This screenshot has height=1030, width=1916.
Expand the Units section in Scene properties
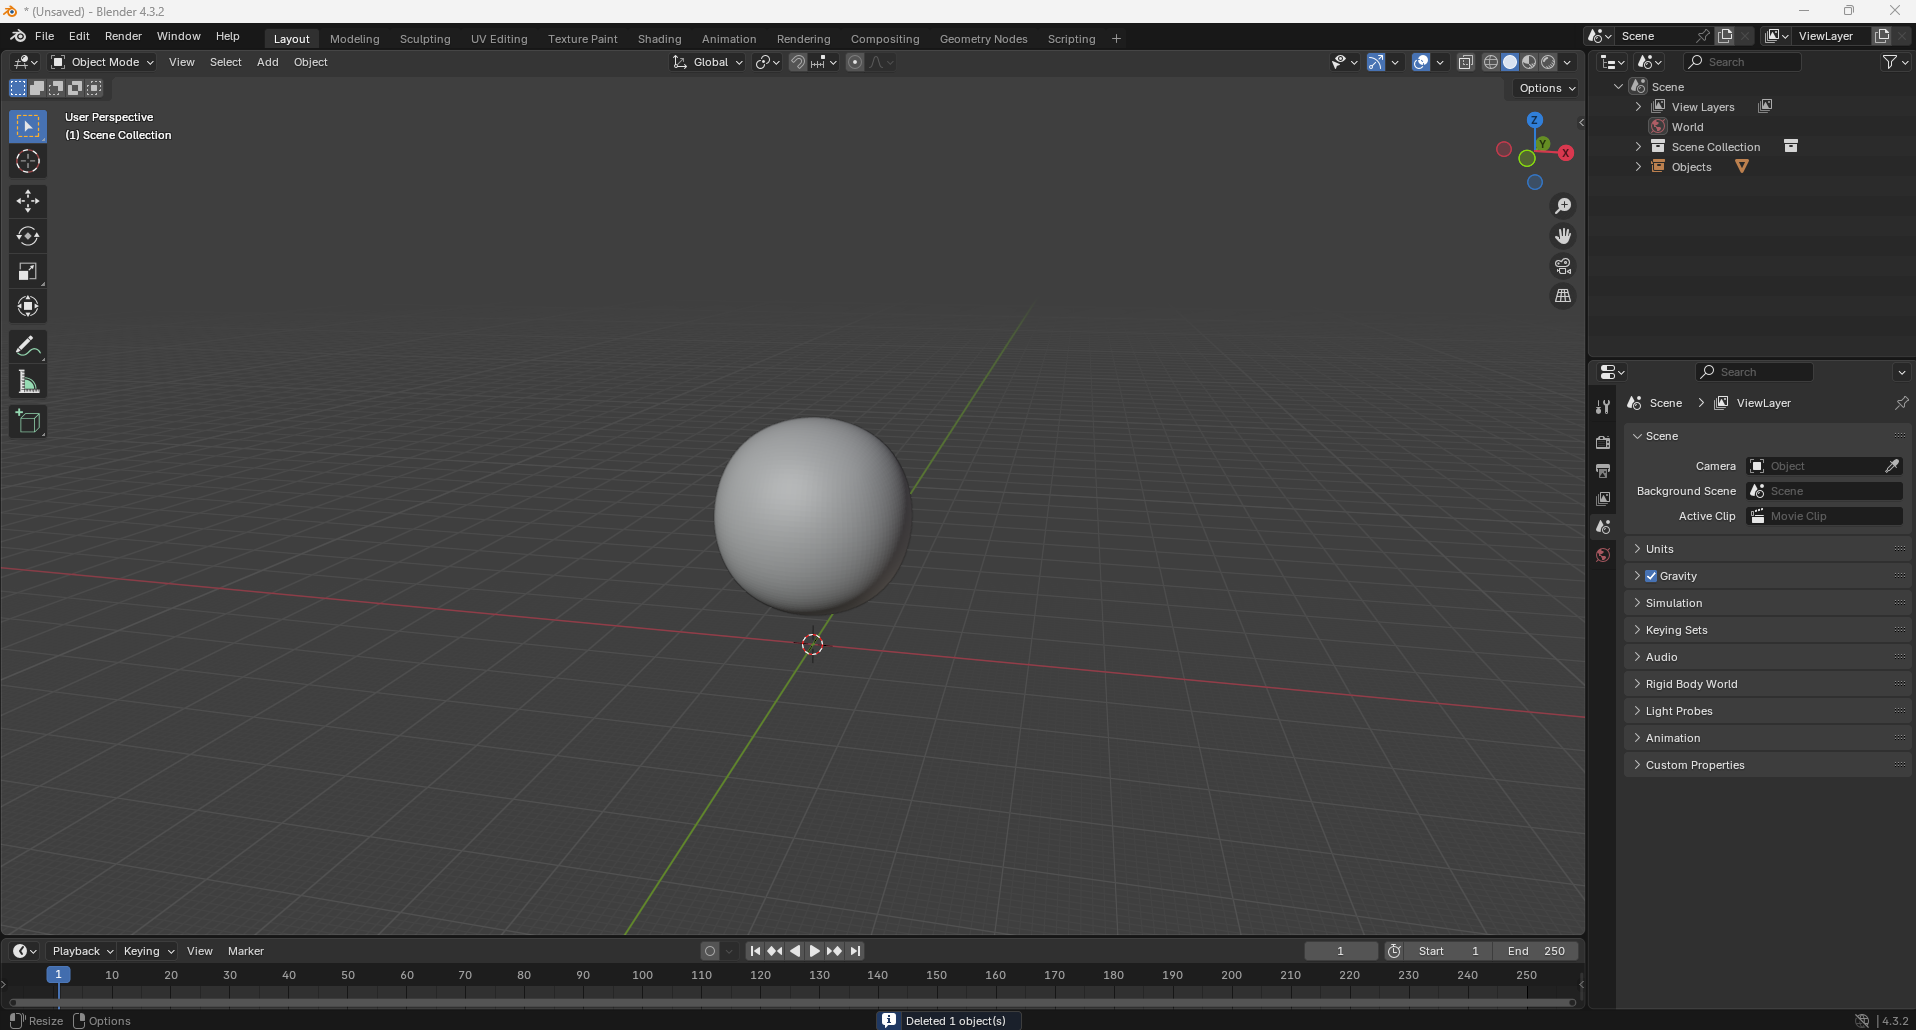point(1638,548)
